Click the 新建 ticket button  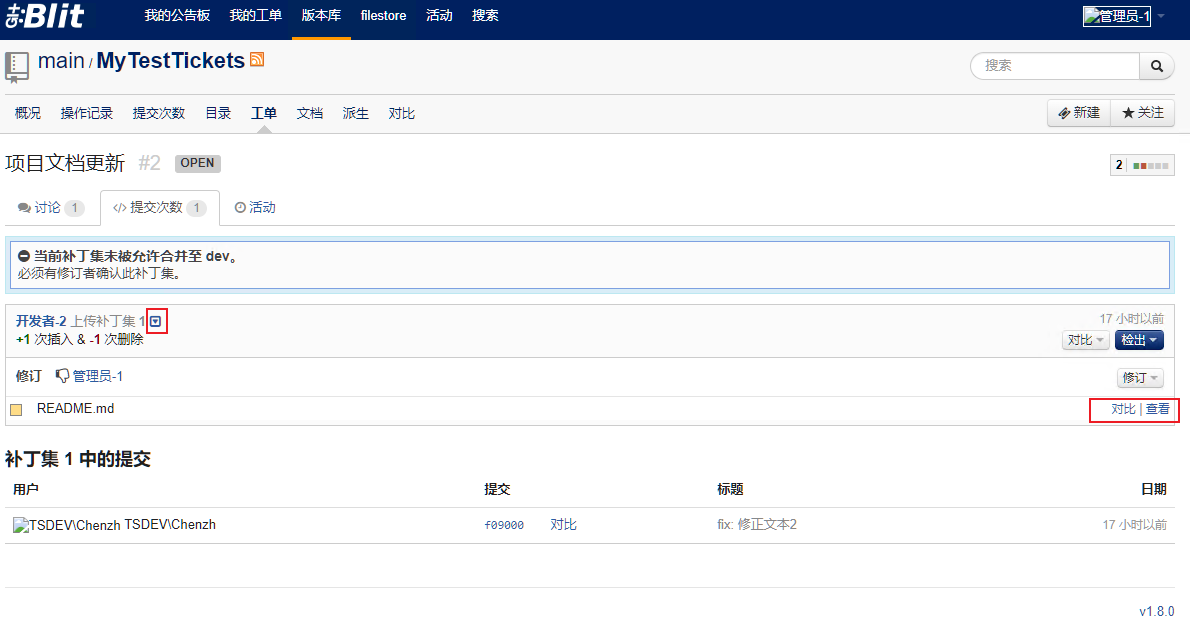(1079, 112)
